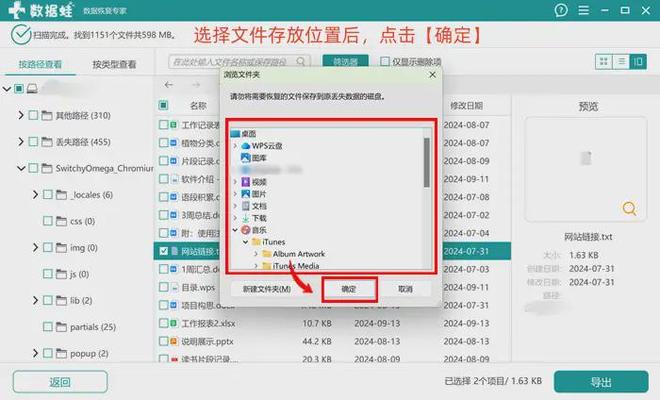
Task: Click the iTunes folder icon
Action: pos(256,242)
